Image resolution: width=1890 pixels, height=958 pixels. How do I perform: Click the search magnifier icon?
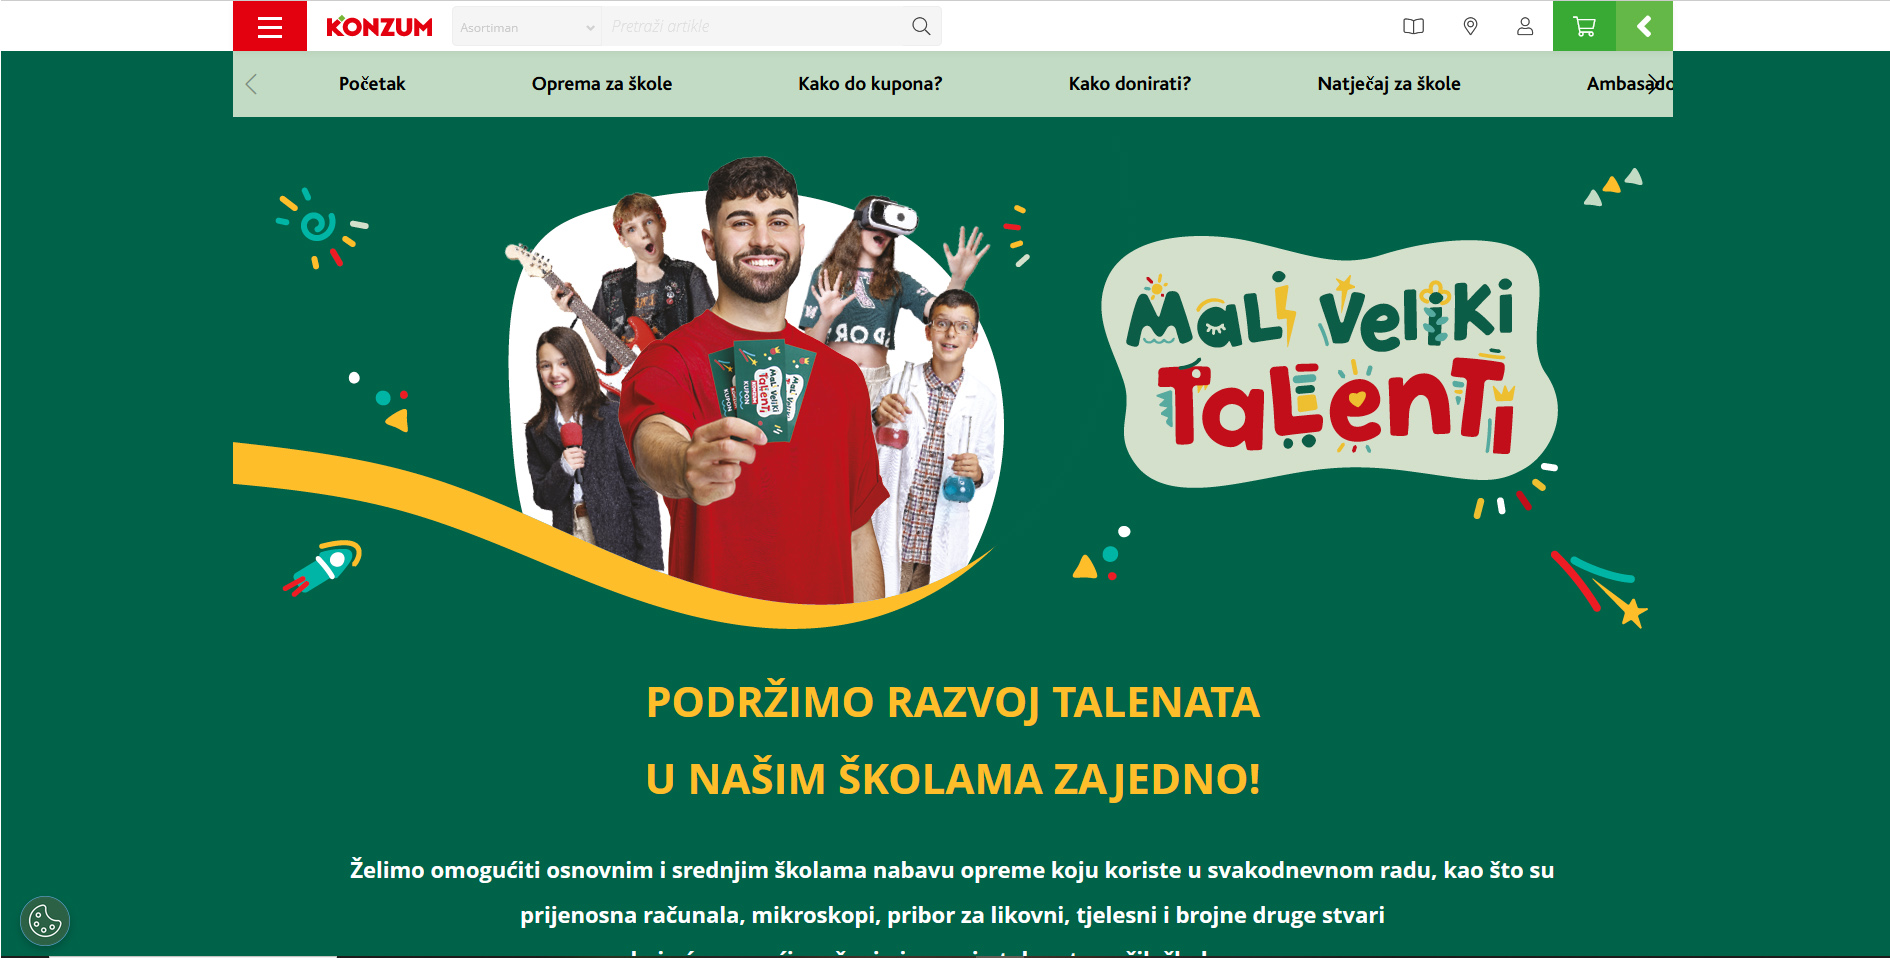[921, 27]
